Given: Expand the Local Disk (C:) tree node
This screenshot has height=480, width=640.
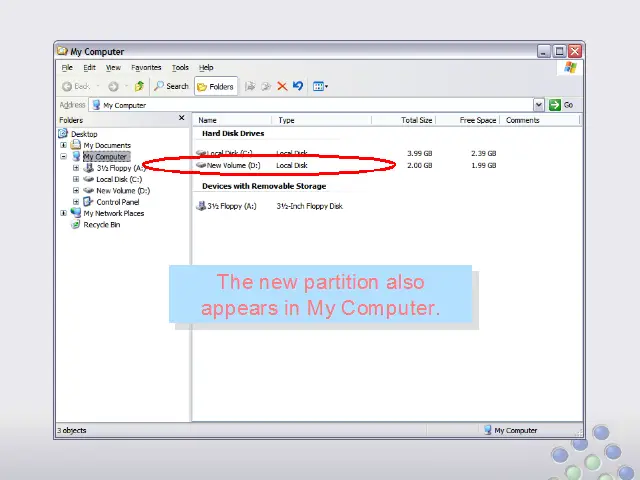Looking at the screenshot, I should point(76,179).
